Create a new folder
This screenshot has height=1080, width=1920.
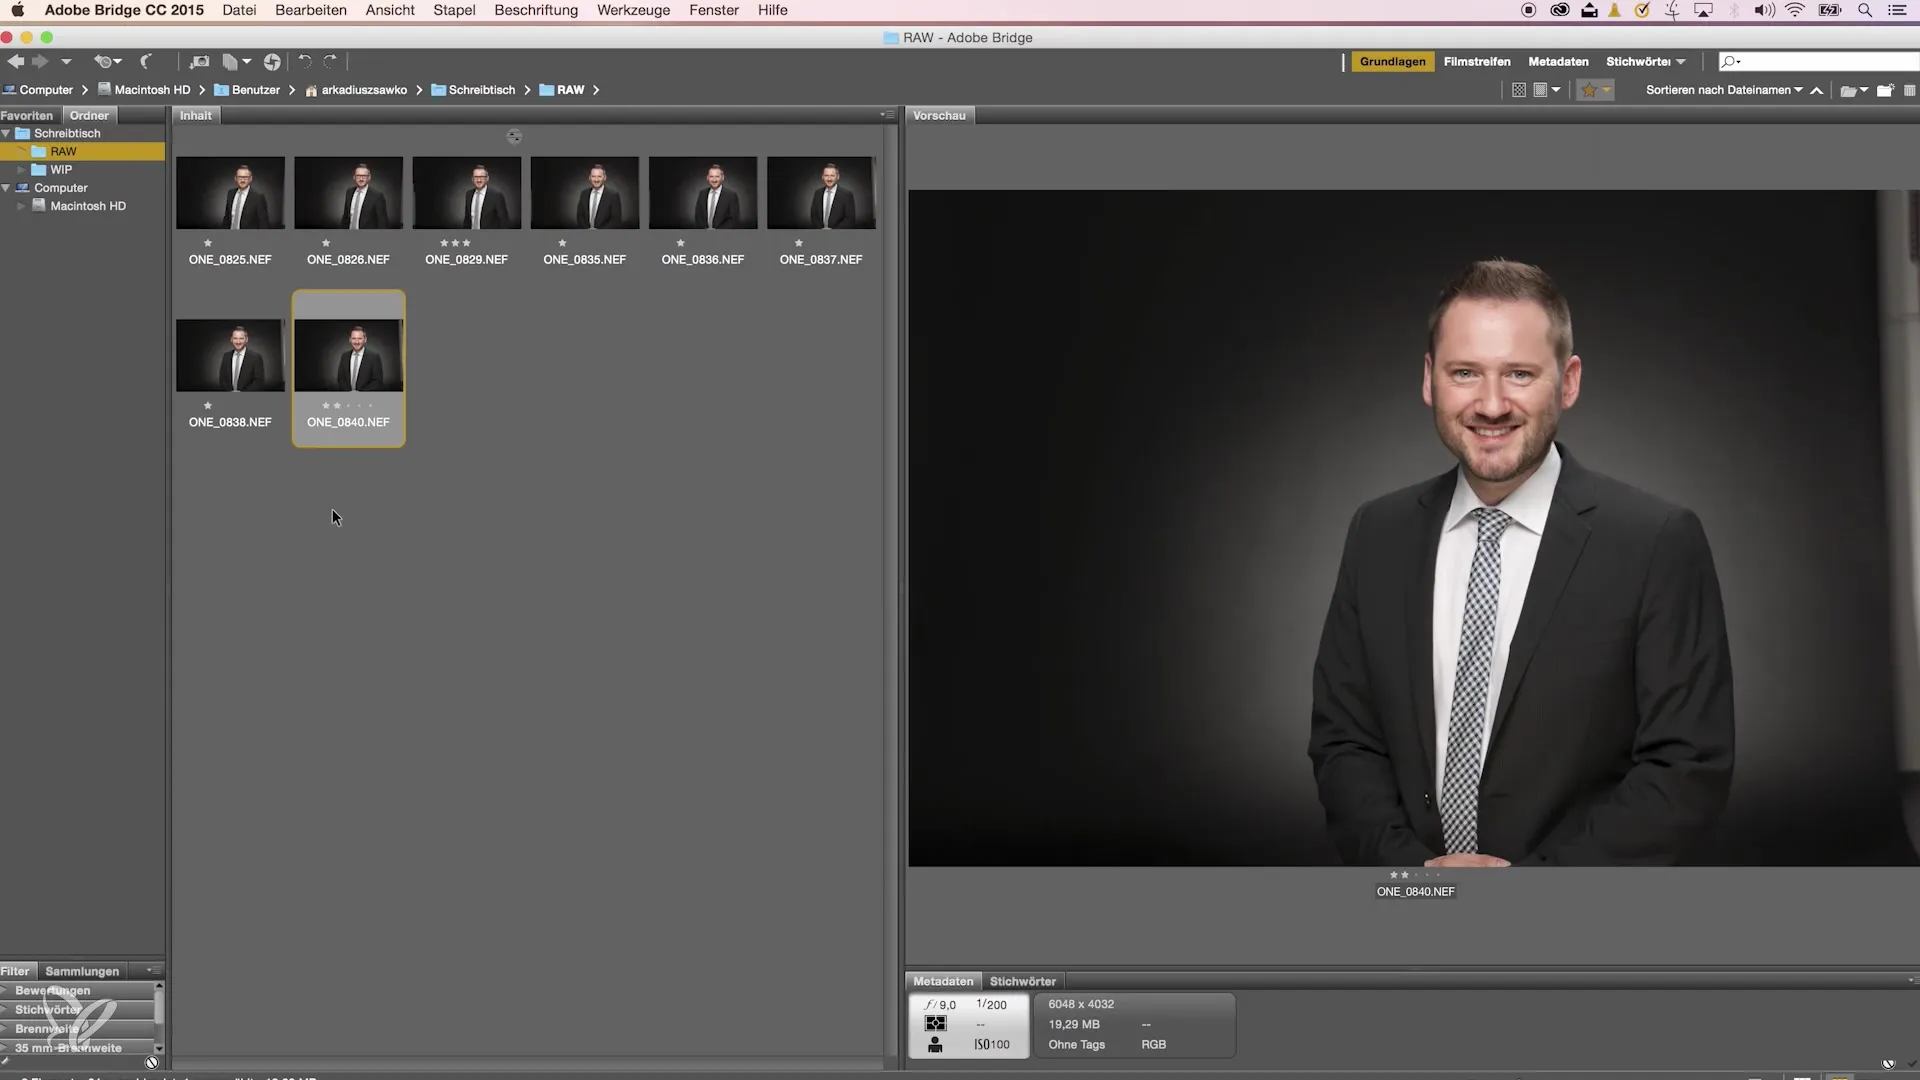1885,90
